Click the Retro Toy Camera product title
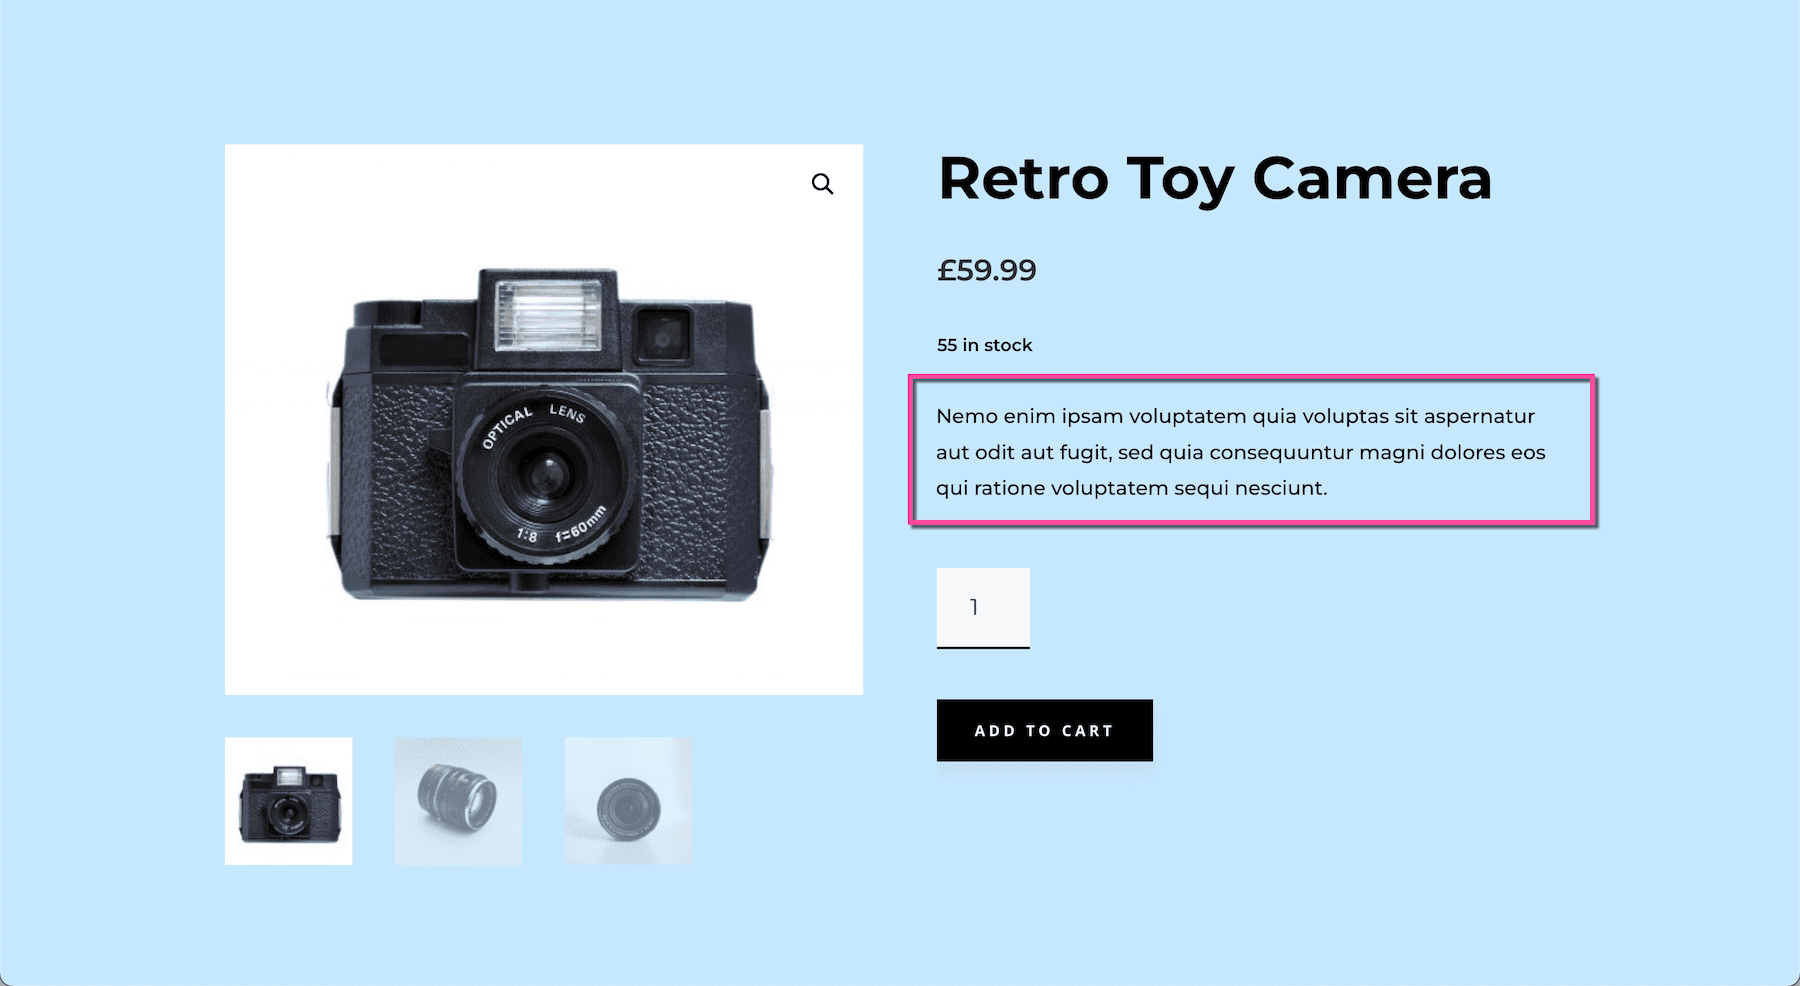The height and width of the screenshot is (986, 1800). pyautogui.click(x=1214, y=180)
